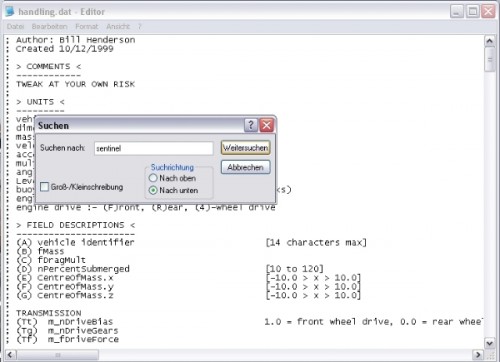Viewport: 500px width, 362px height.
Task: Click the Suchen nach text field
Action: (154, 148)
